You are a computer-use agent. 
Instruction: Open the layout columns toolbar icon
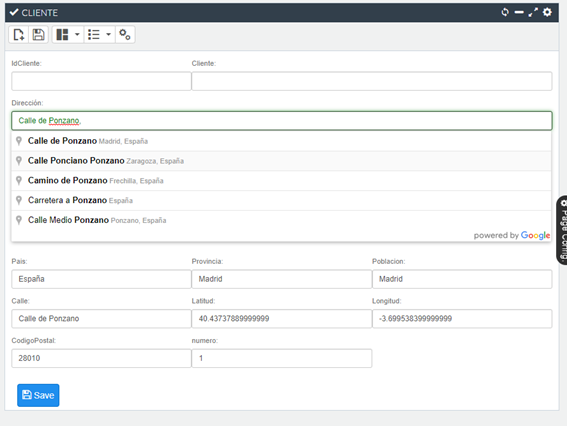[62, 35]
